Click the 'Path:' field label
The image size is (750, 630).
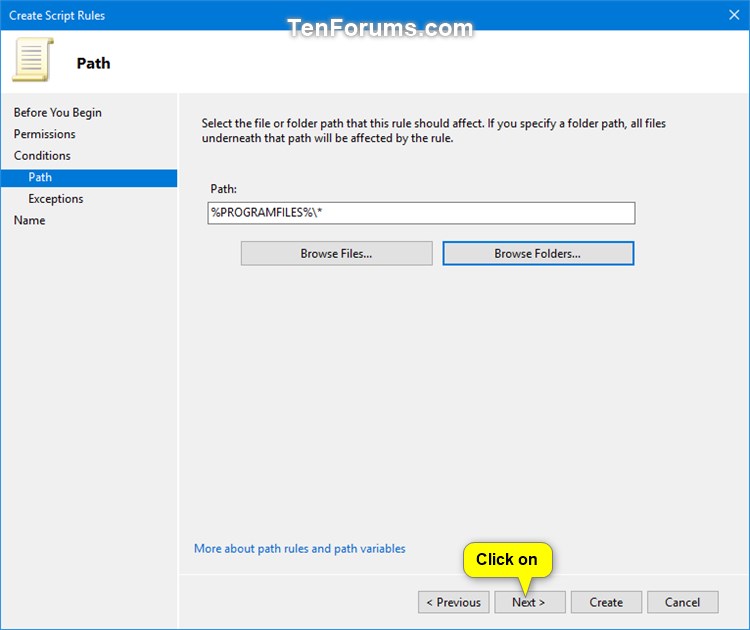point(223,189)
